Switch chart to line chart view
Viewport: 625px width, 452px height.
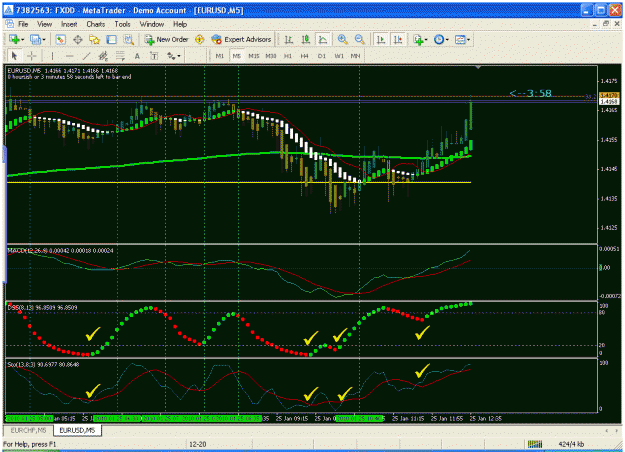pyautogui.click(x=322, y=39)
